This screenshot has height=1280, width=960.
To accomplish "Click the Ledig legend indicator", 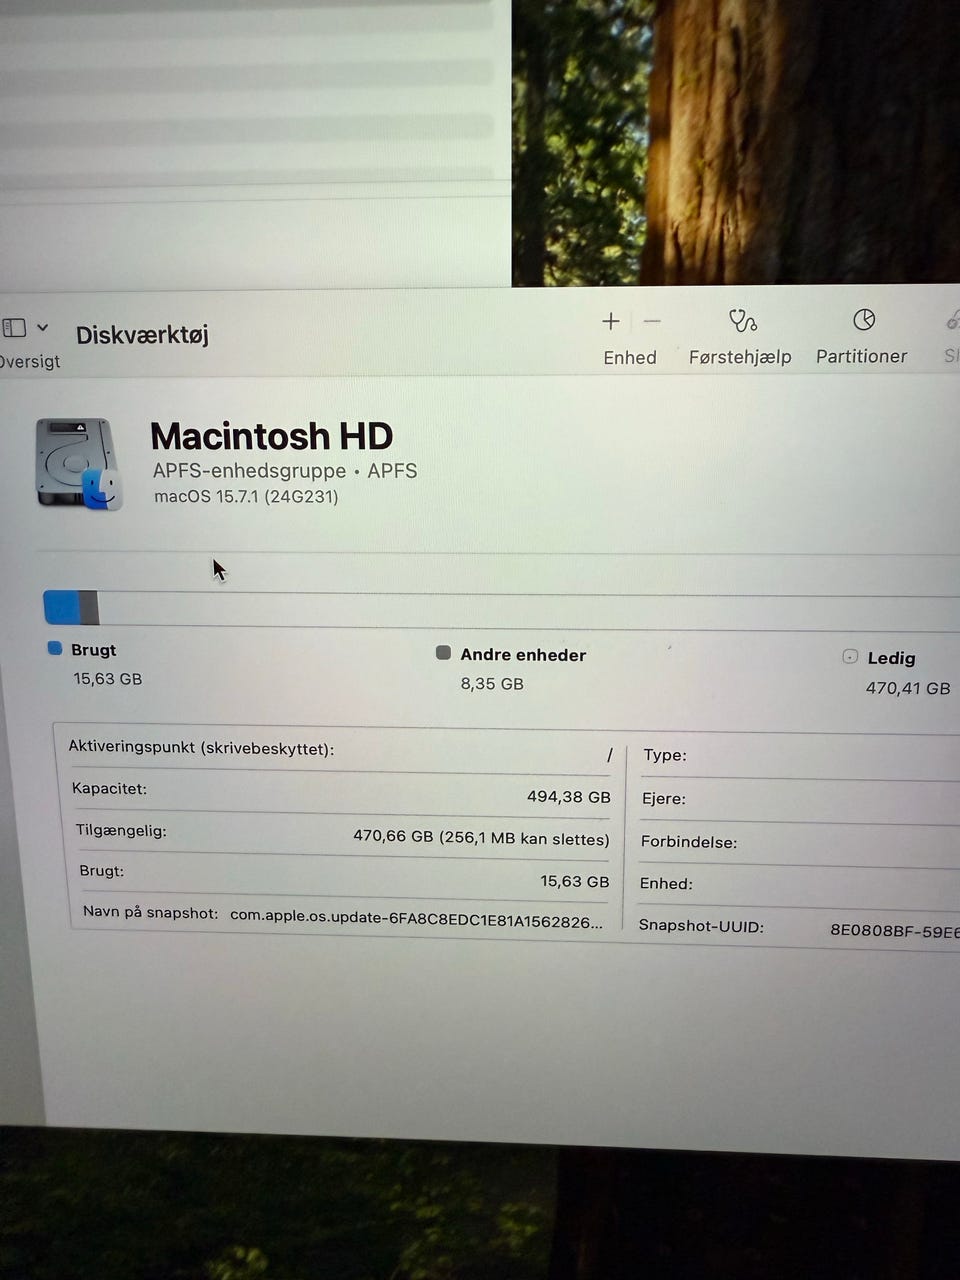I will [850, 656].
